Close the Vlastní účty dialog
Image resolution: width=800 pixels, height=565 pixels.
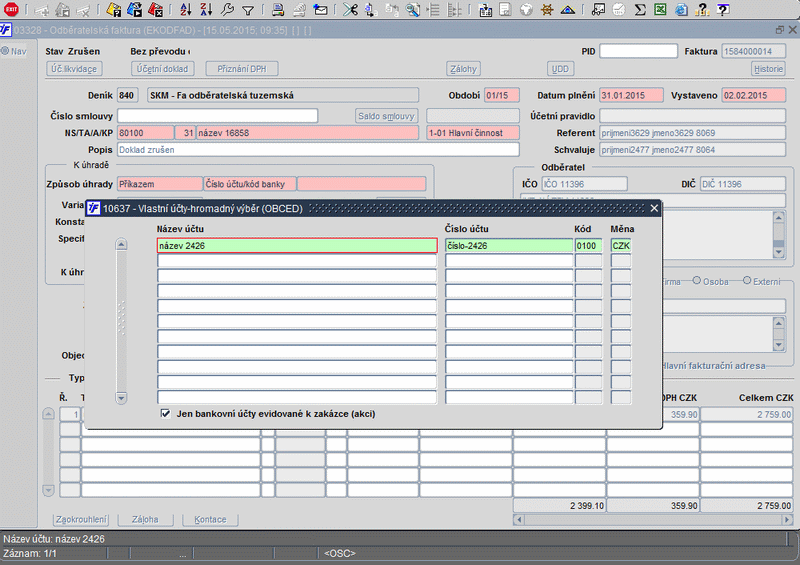point(654,208)
